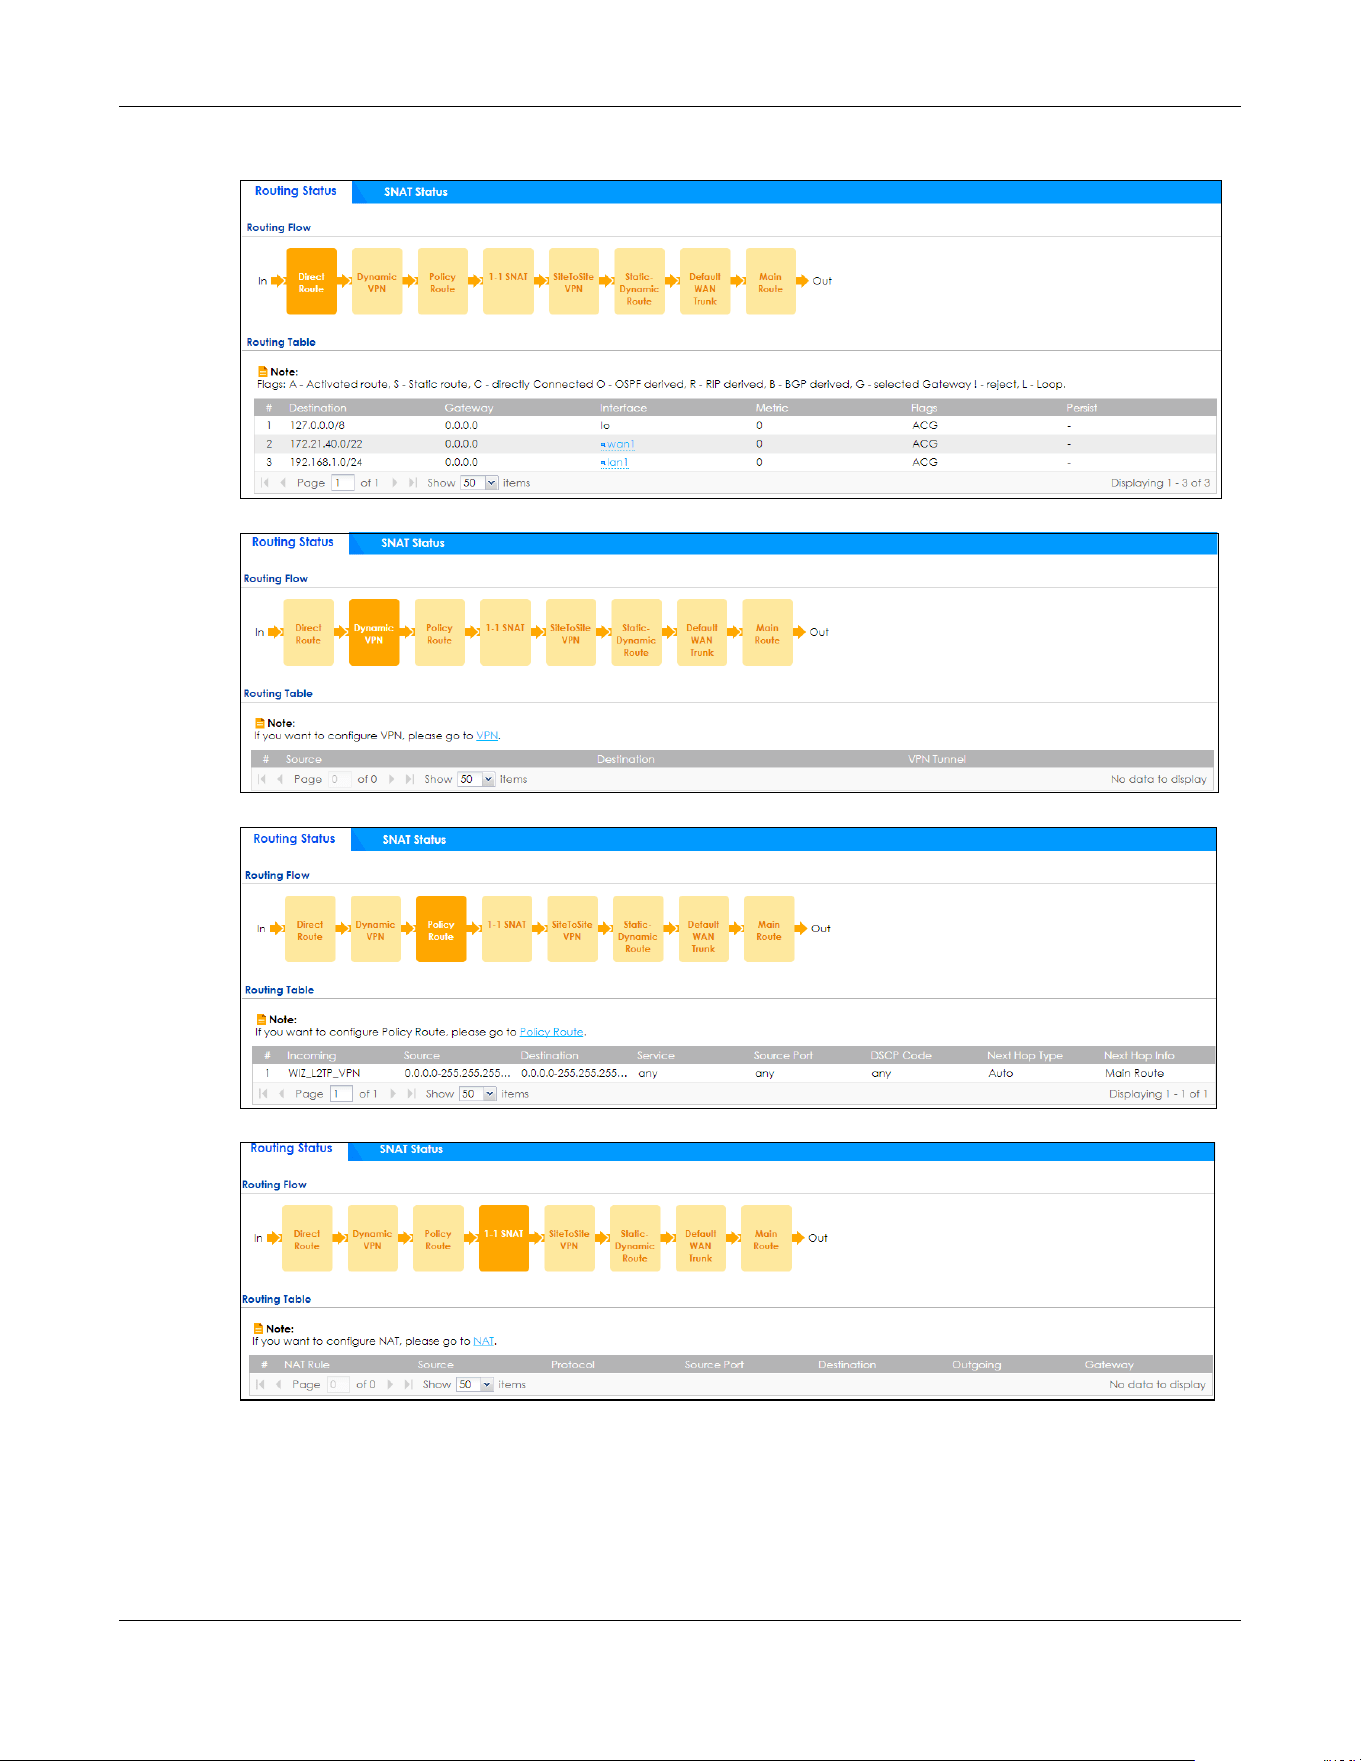The height and width of the screenshot is (1761, 1361).
Task: Click the Auto next hop type cell
Action: click(1001, 1074)
